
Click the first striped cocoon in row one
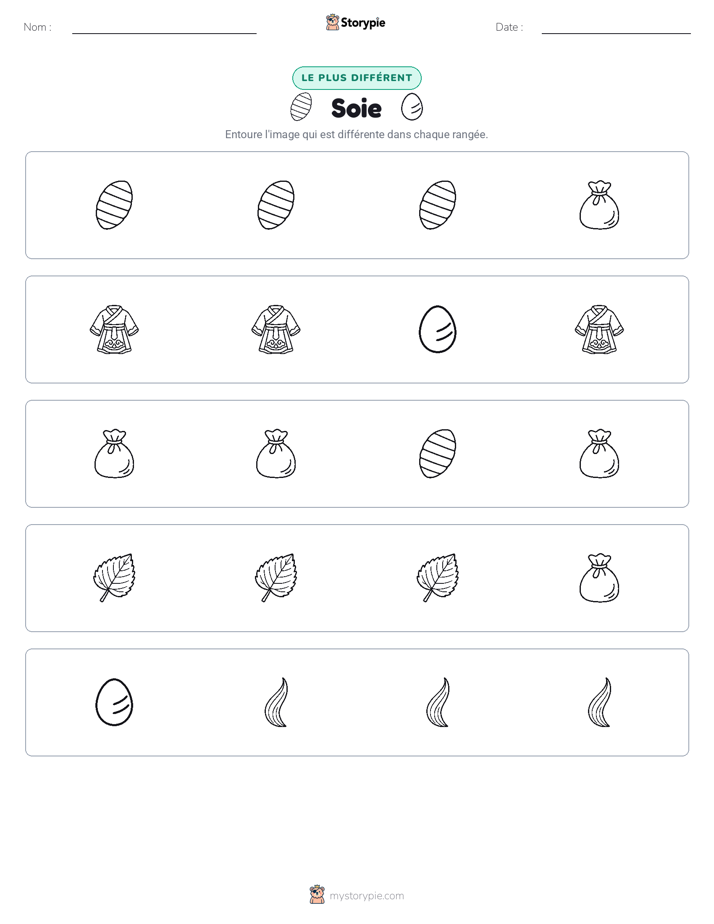114,205
